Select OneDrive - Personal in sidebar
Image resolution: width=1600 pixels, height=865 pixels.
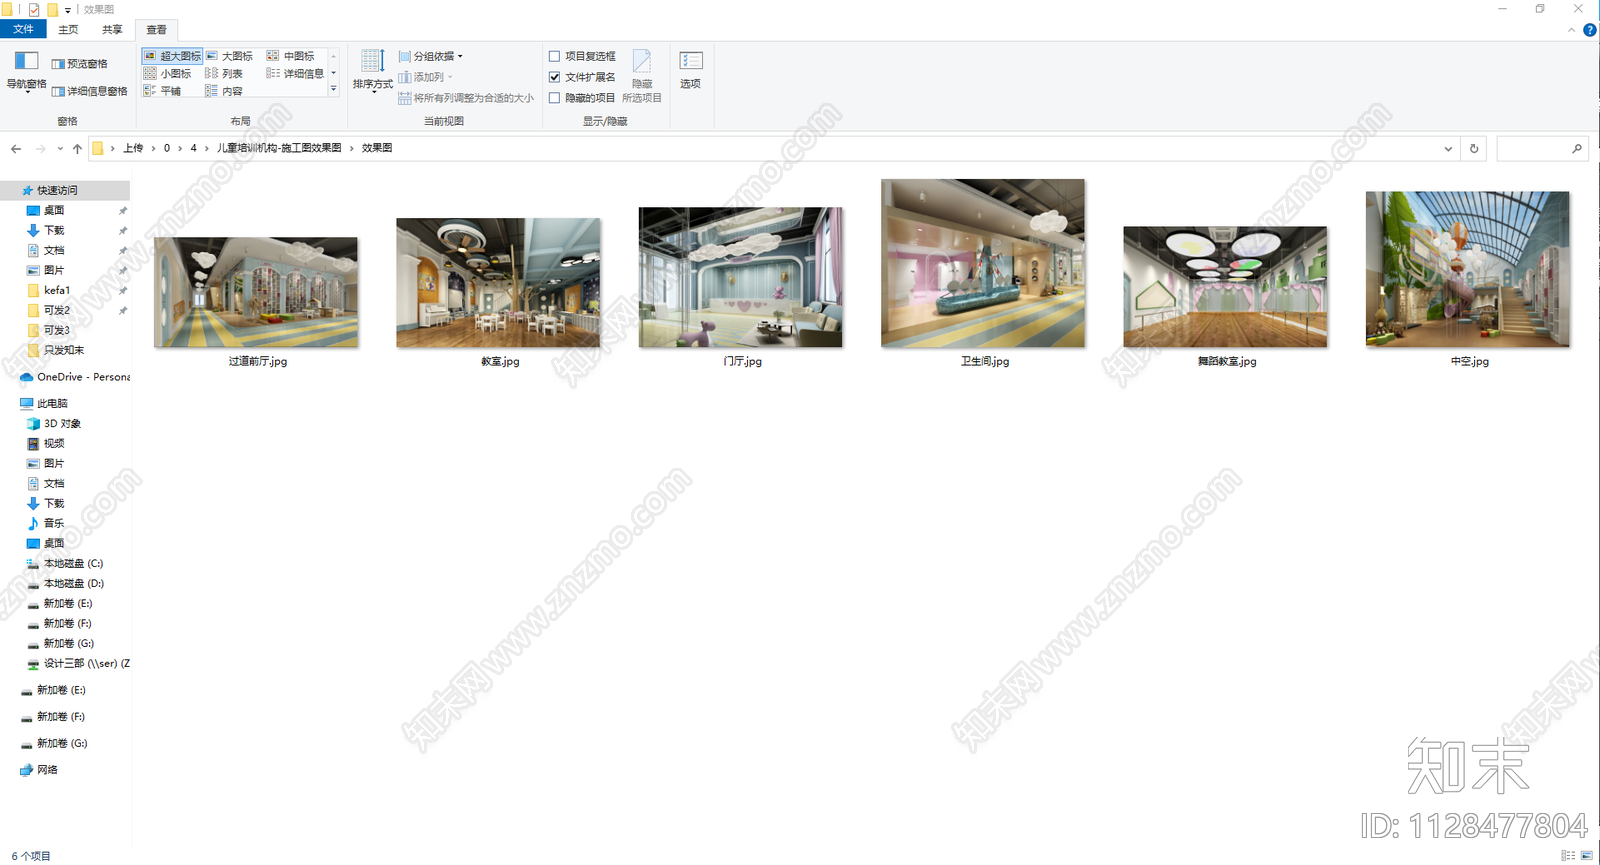[x=75, y=377]
